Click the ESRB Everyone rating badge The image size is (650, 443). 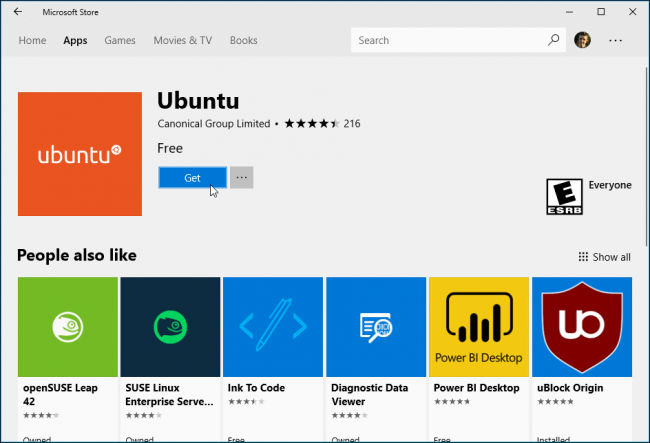(x=564, y=197)
